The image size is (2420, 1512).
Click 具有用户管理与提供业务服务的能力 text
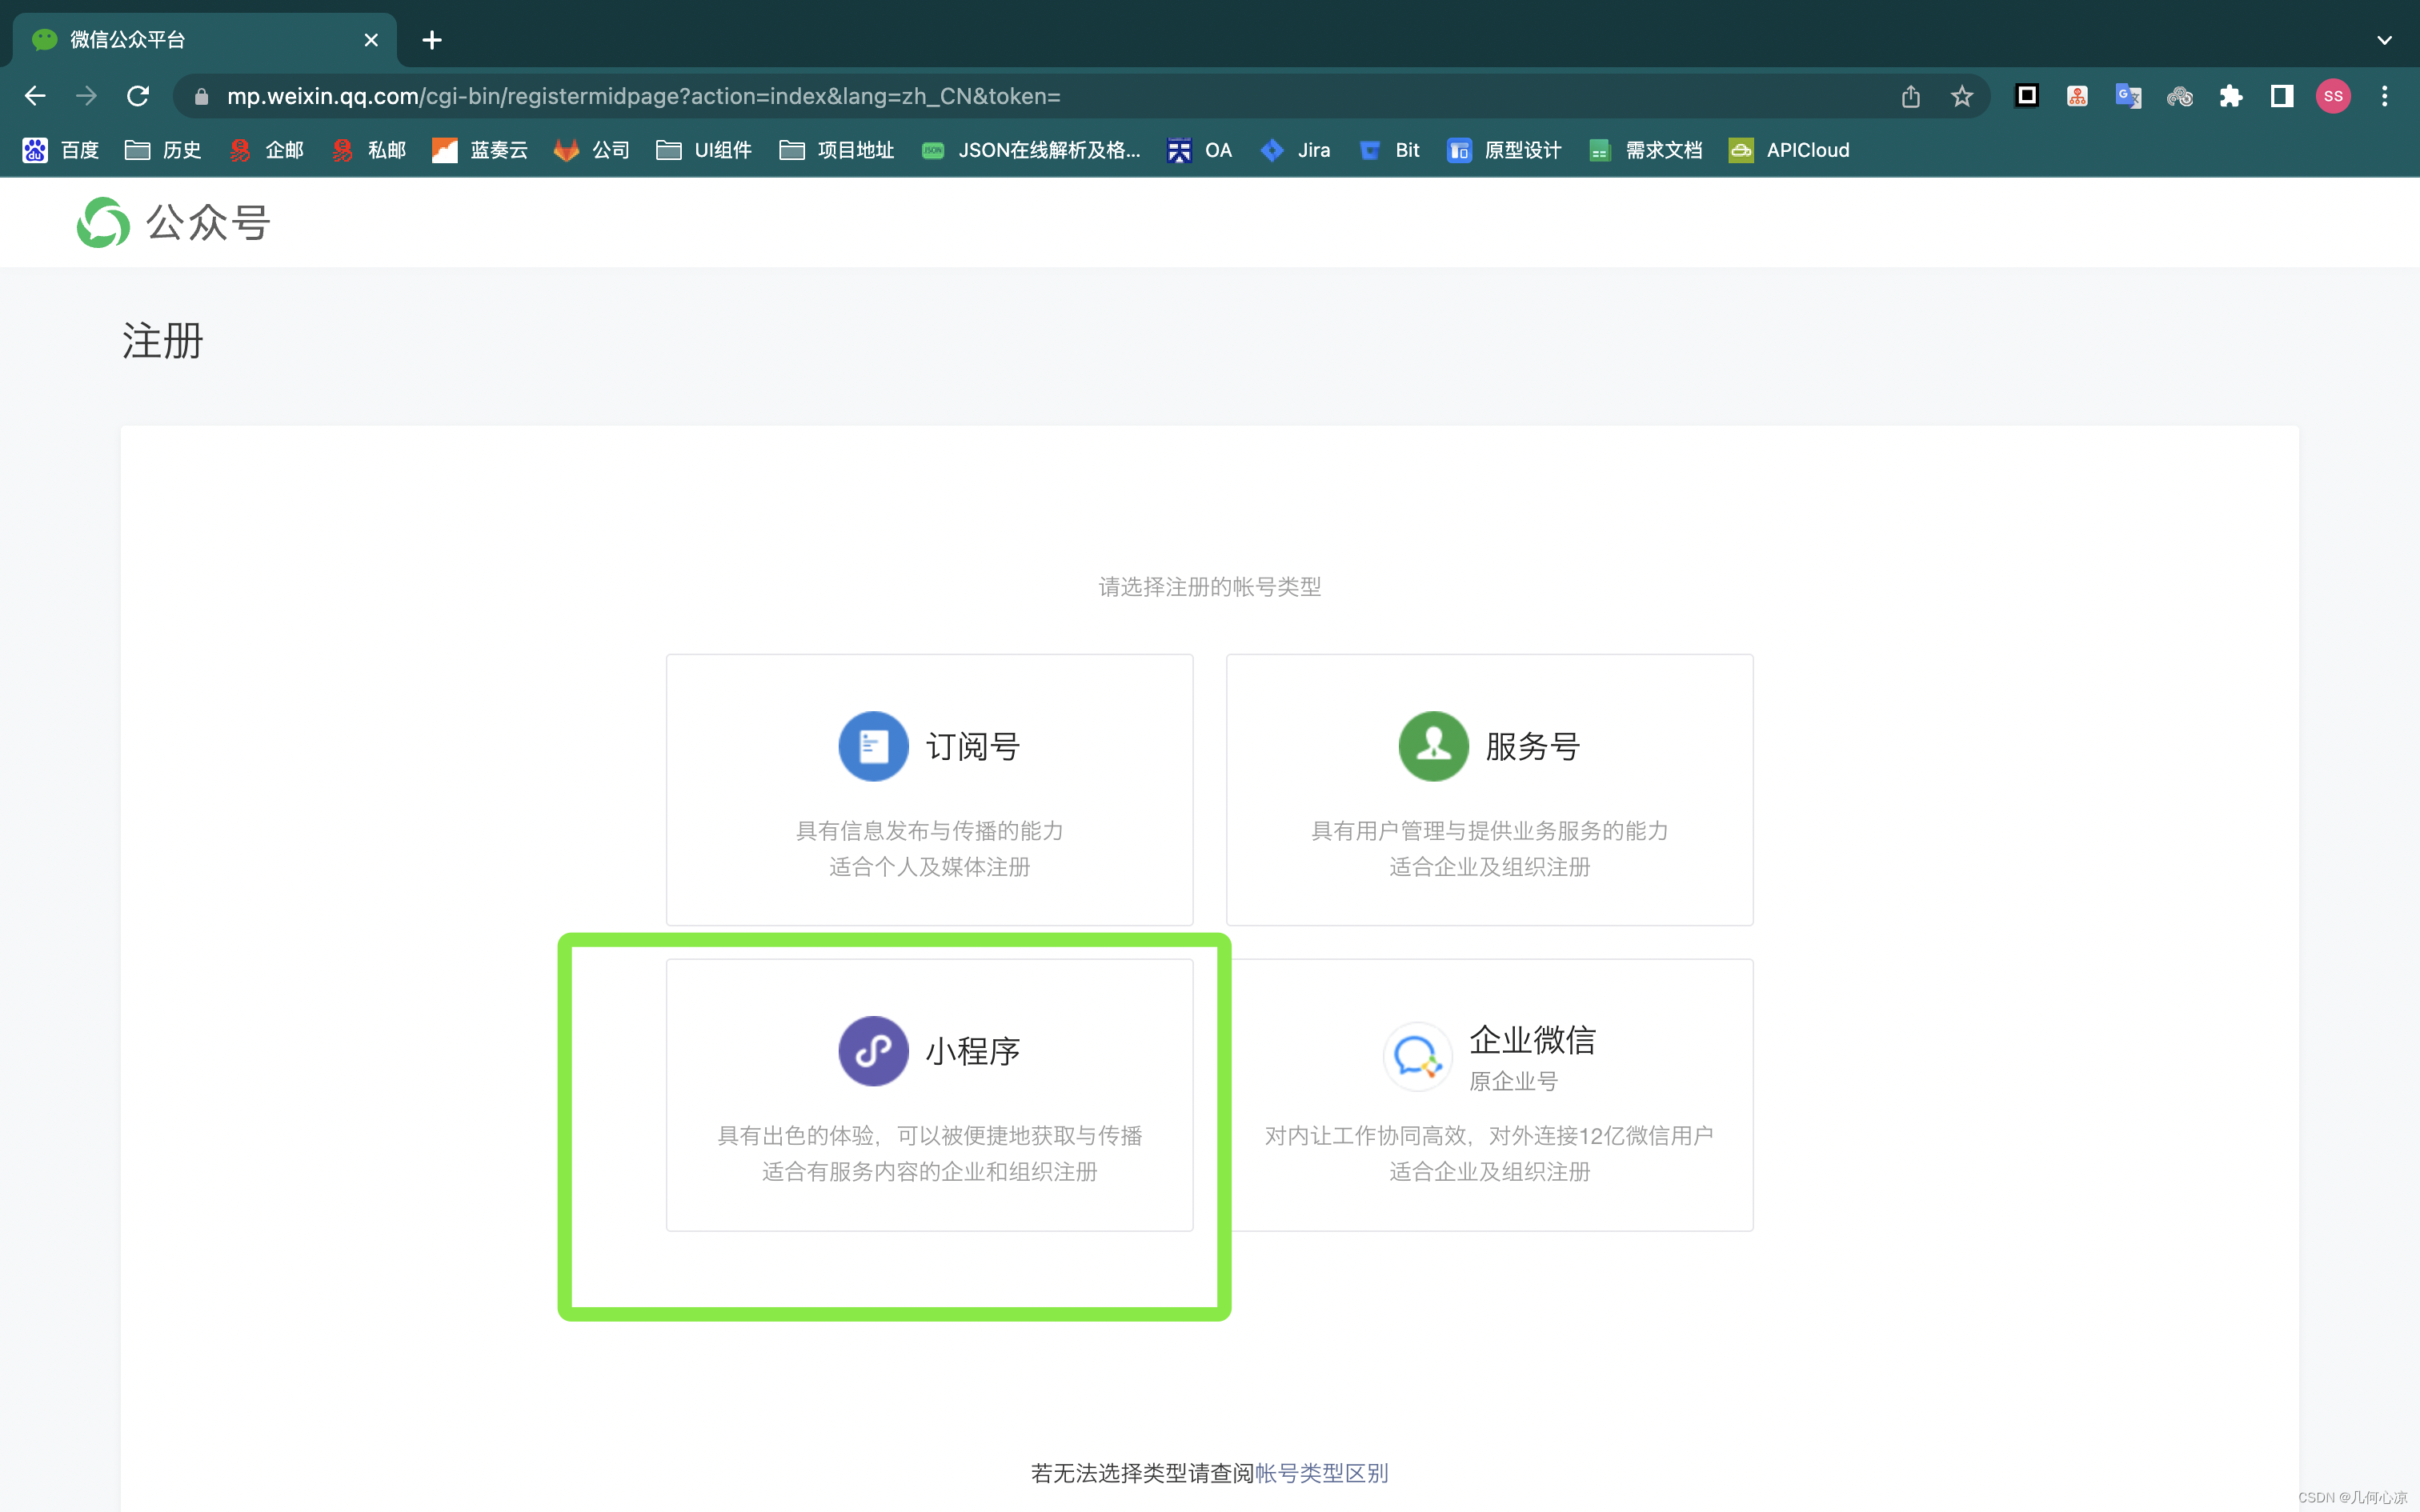(1489, 831)
